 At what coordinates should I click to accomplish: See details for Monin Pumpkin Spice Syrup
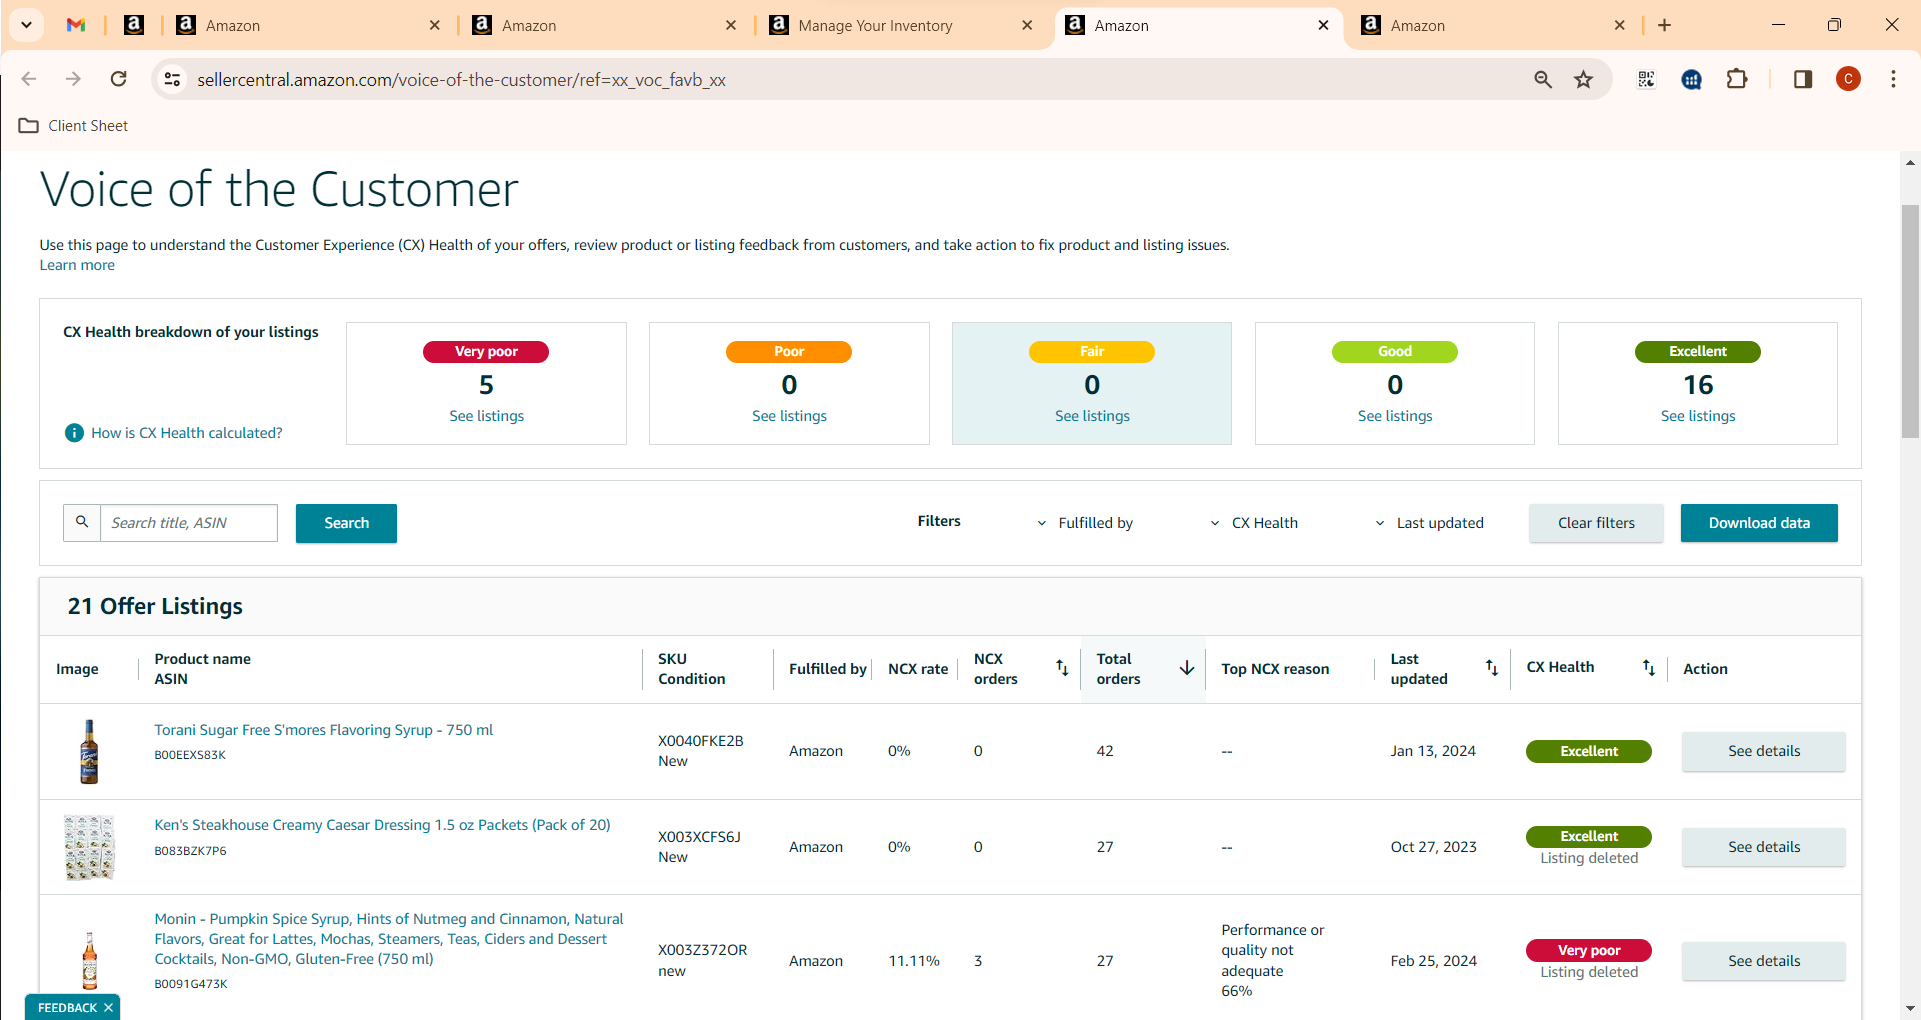1763,961
